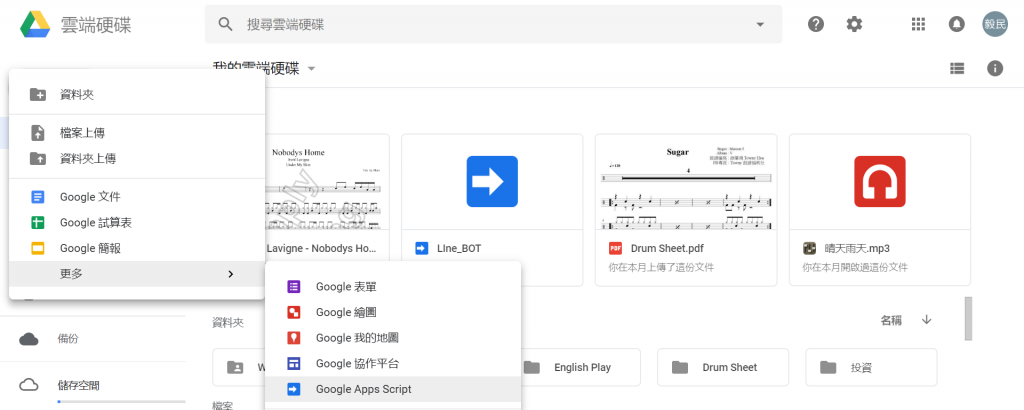Click the folder upload icon
The height and width of the screenshot is (410, 1024).
(38, 159)
